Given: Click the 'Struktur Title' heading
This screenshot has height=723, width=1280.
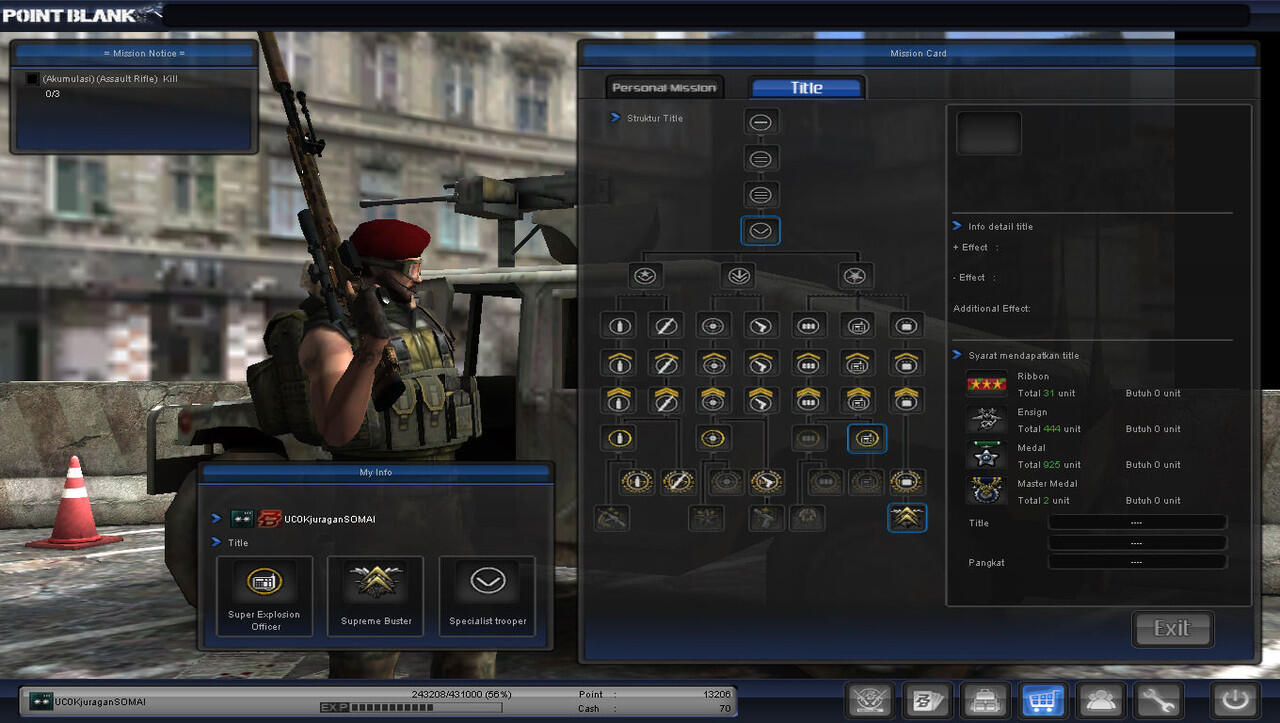Looking at the screenshot, I should 655,118.
